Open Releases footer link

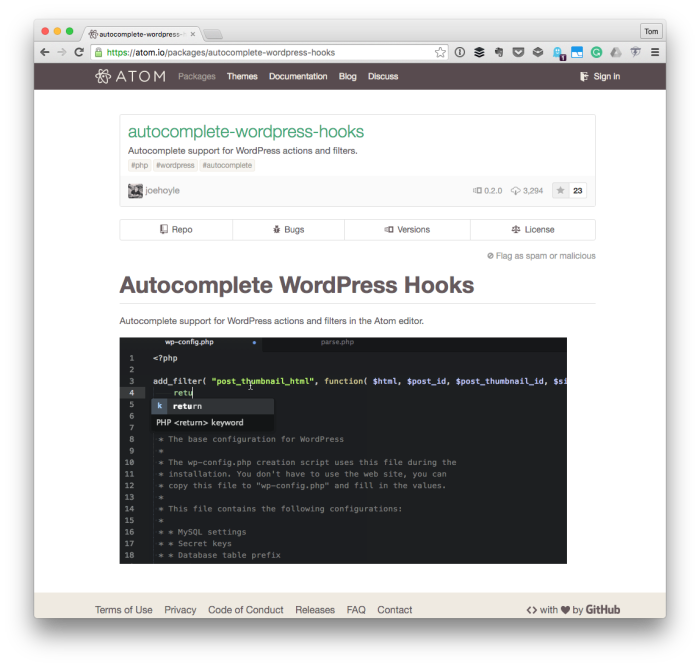(315, 610)
